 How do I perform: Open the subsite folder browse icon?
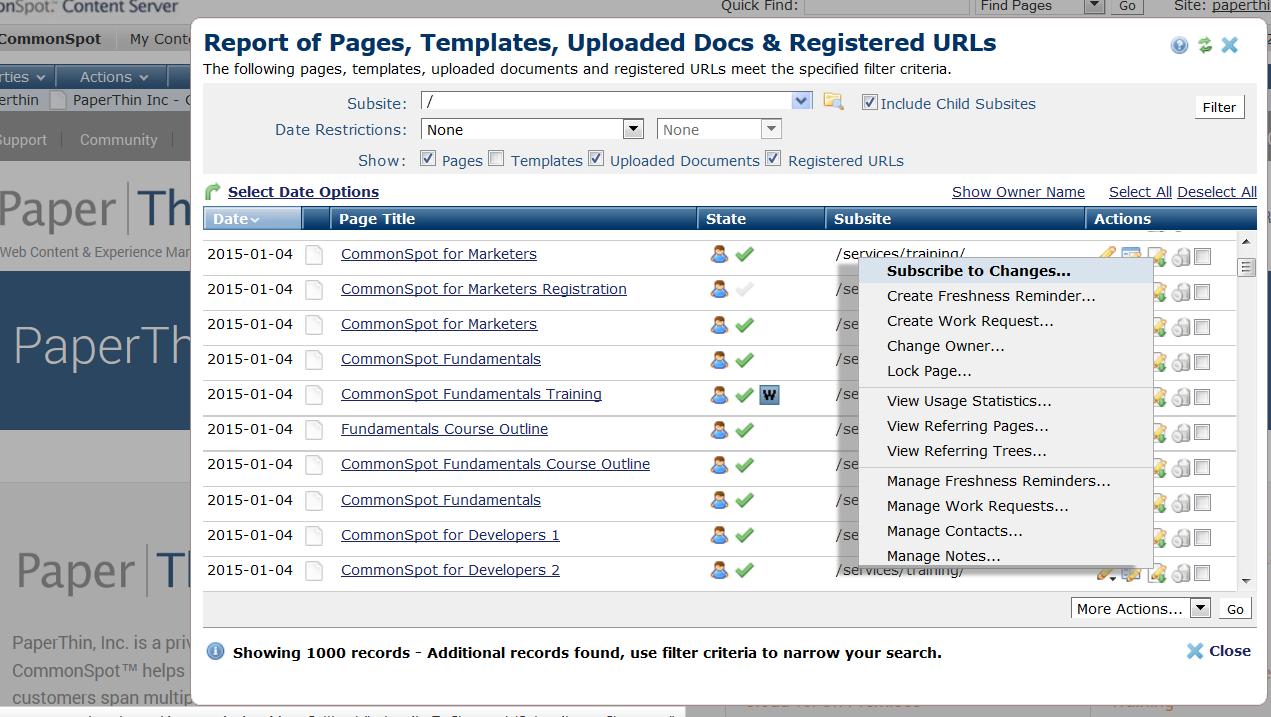[x=833, y=101]
